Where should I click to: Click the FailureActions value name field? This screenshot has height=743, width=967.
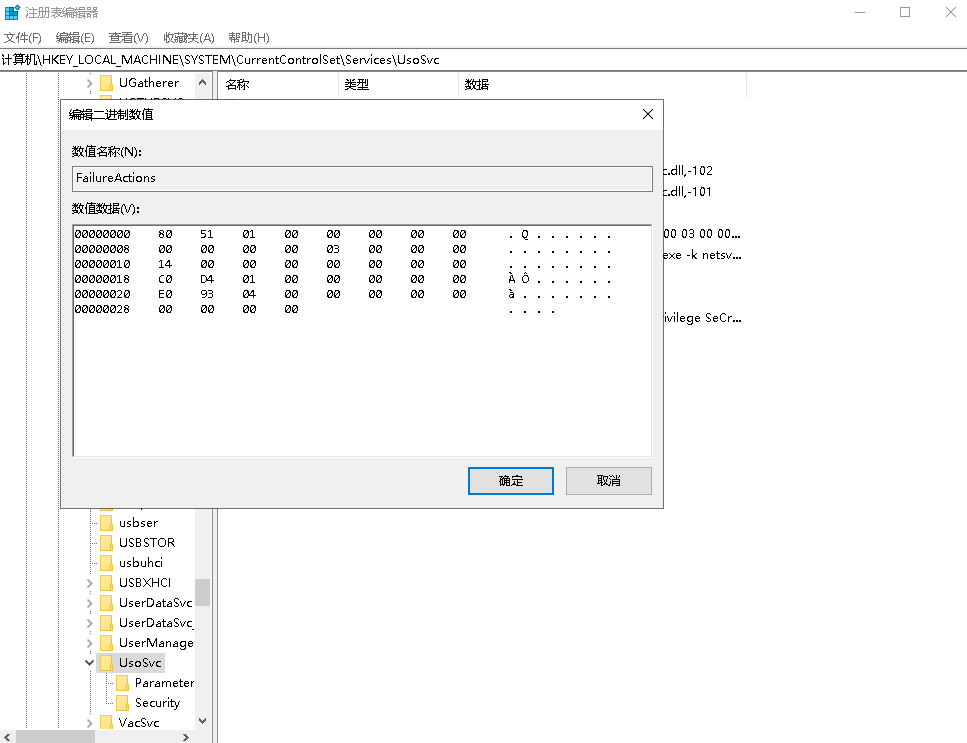(362, 178)
